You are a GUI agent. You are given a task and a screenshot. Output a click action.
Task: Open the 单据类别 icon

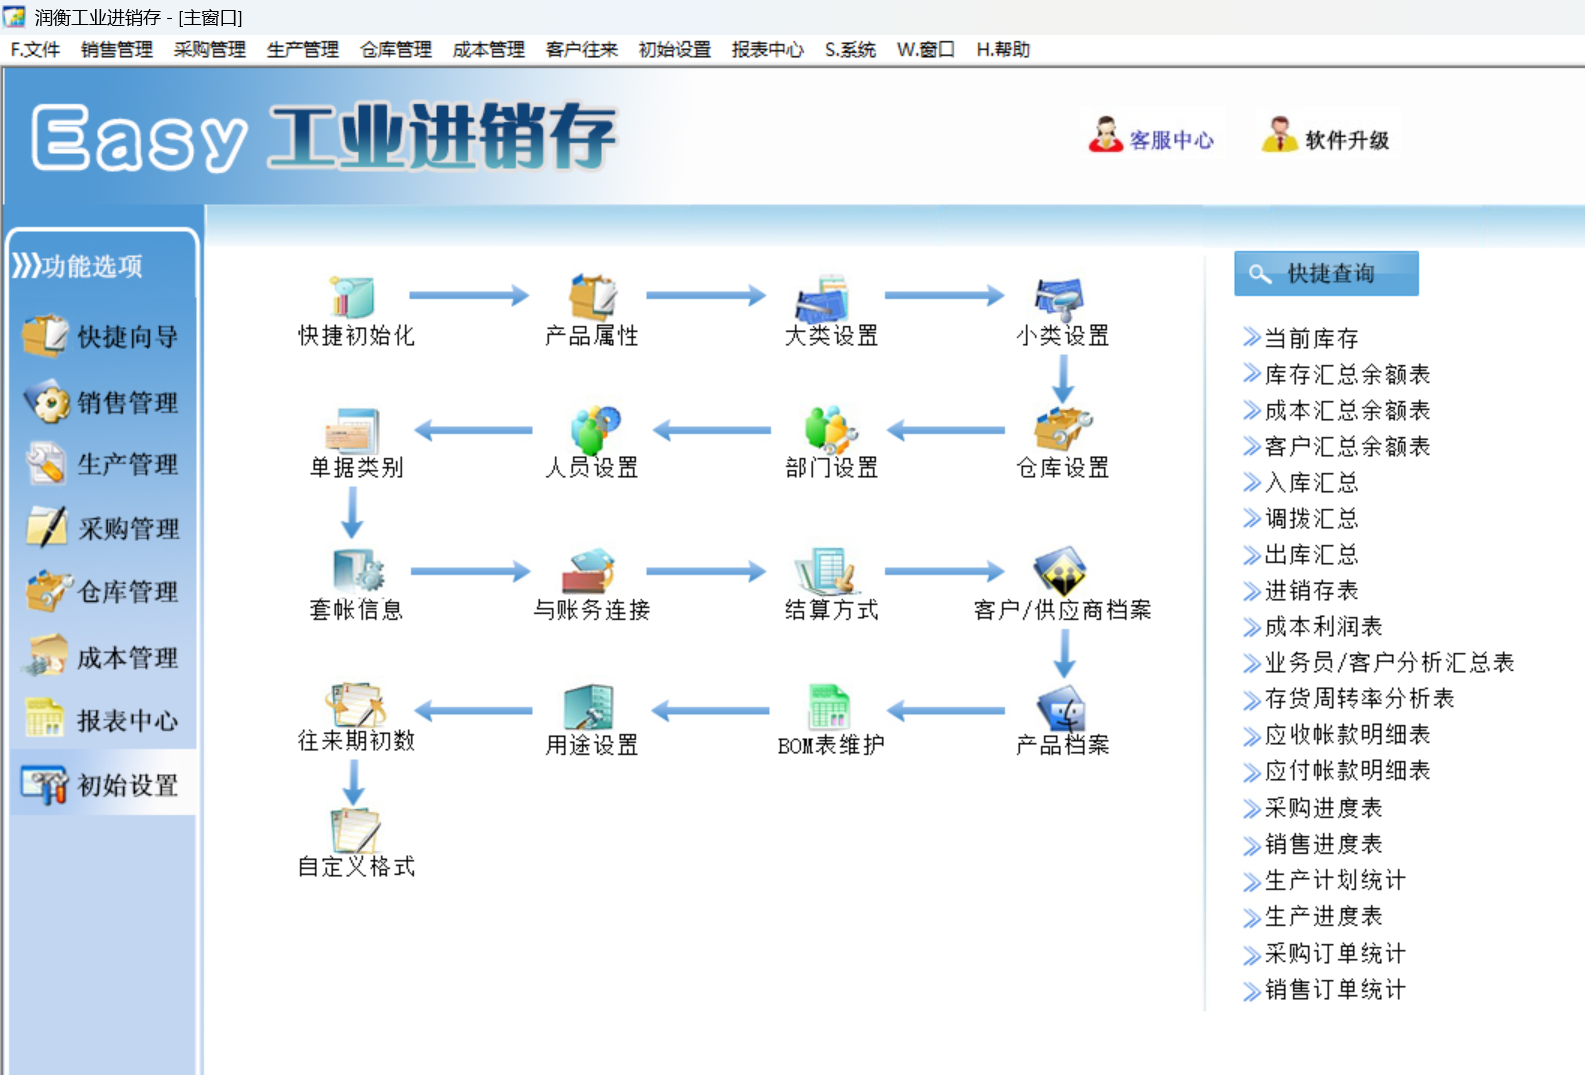tap(353, 430)
